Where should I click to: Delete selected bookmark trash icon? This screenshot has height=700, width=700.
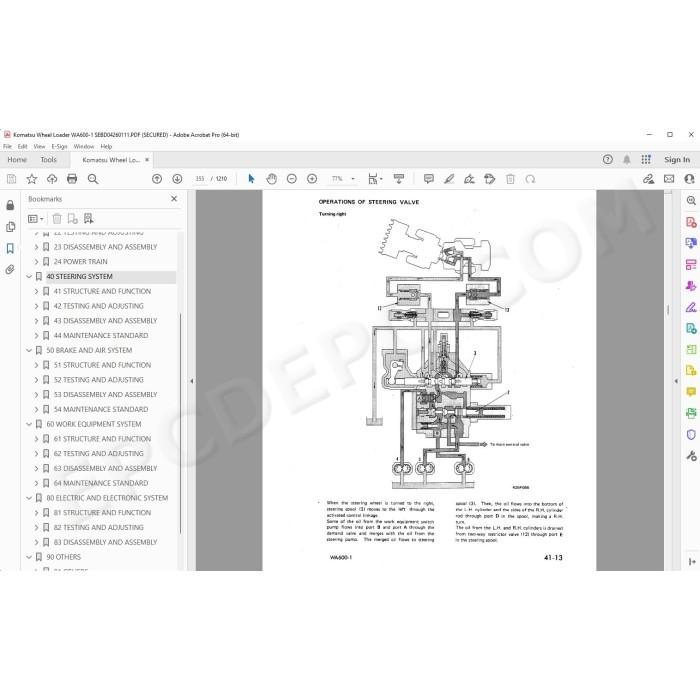click(x=57, y=218)
